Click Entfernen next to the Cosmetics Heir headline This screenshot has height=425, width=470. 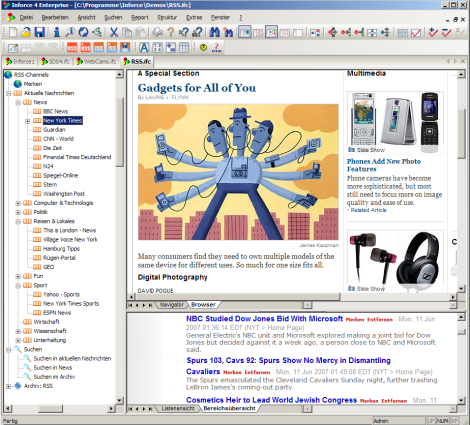click(394, 401)
